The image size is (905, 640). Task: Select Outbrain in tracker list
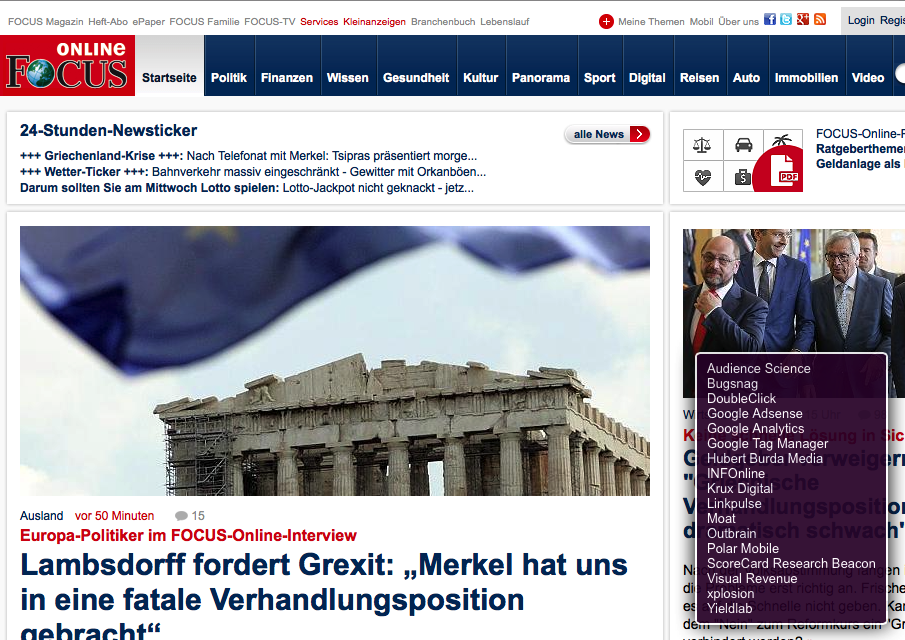pos(731,534)
